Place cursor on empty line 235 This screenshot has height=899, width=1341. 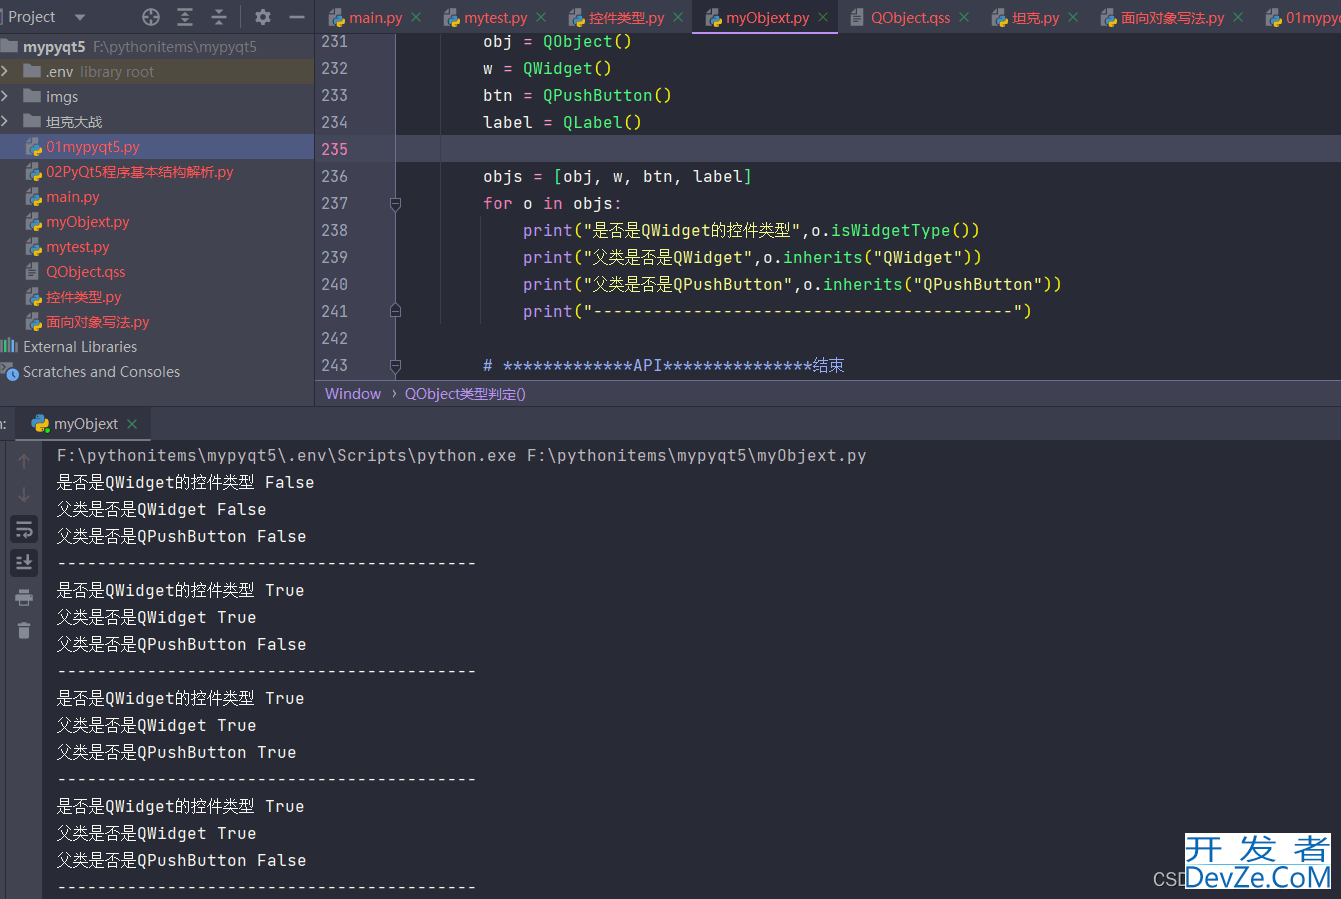(868, 149)
